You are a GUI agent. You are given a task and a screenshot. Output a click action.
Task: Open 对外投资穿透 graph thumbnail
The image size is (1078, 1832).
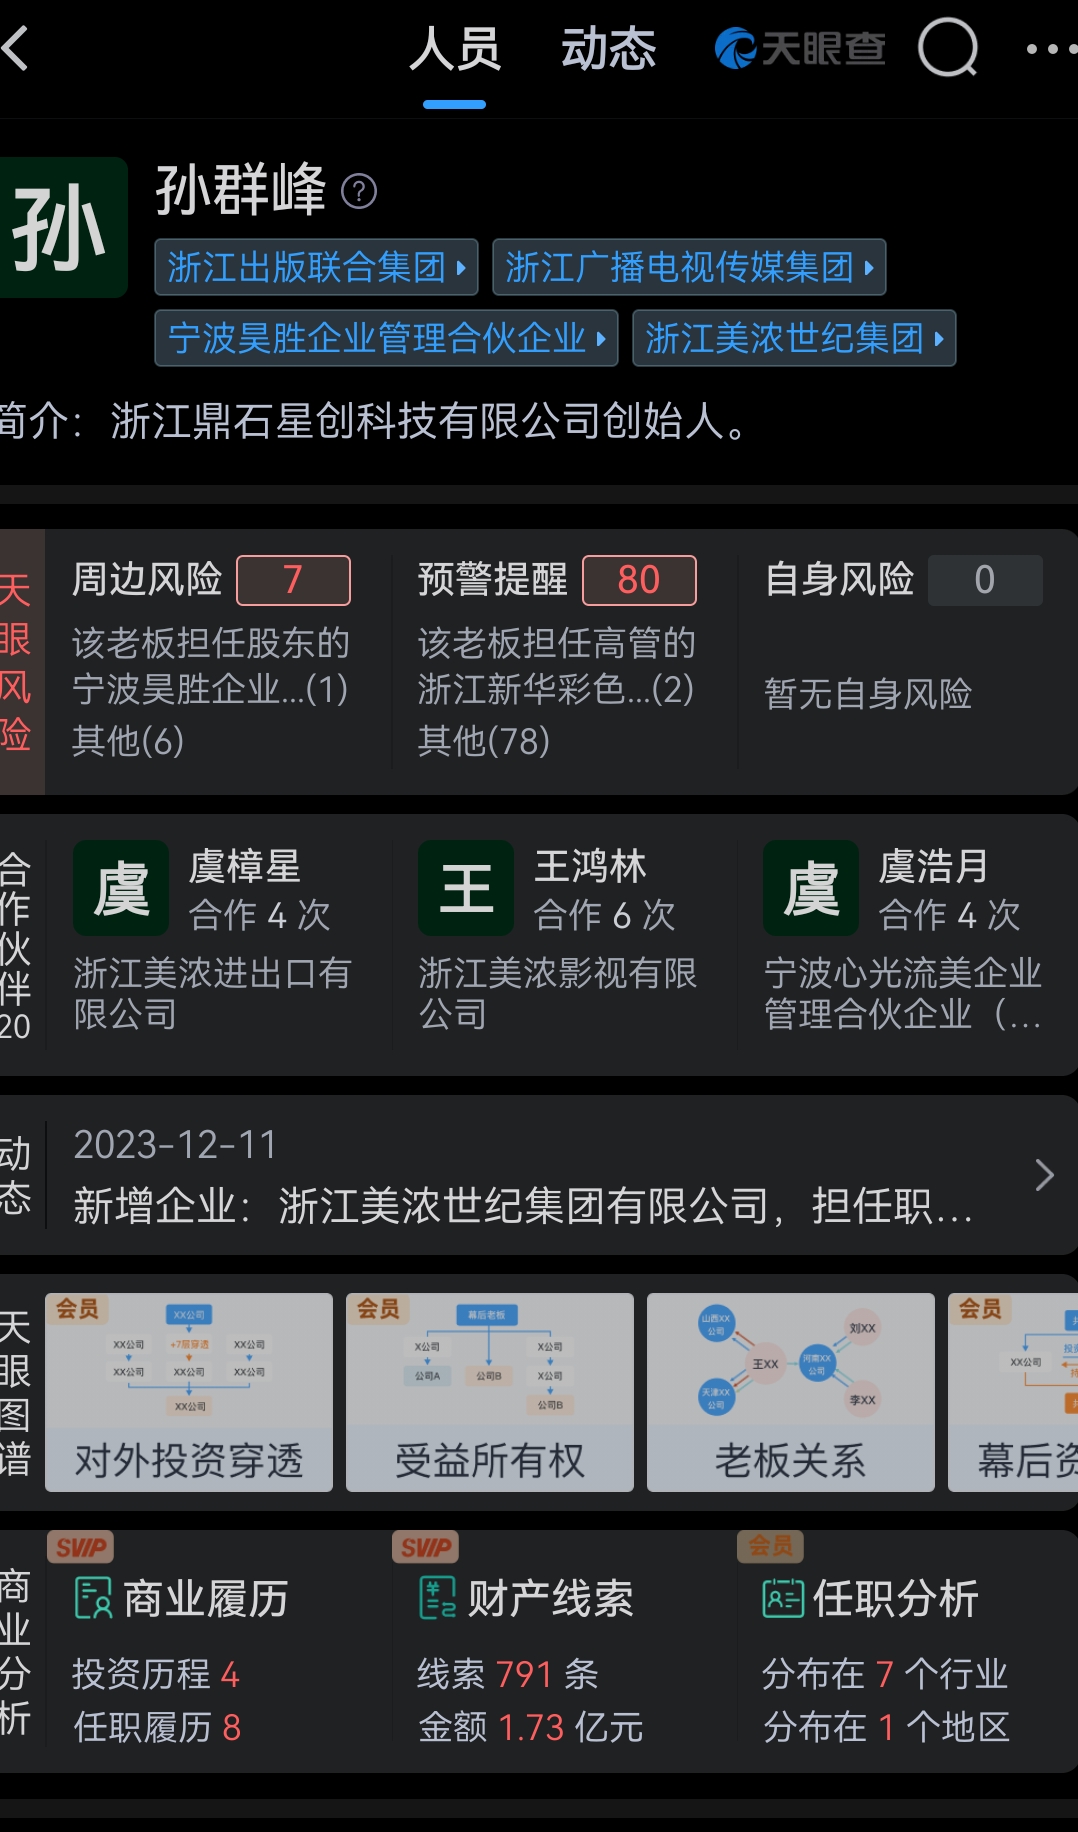click(189, 1392)
